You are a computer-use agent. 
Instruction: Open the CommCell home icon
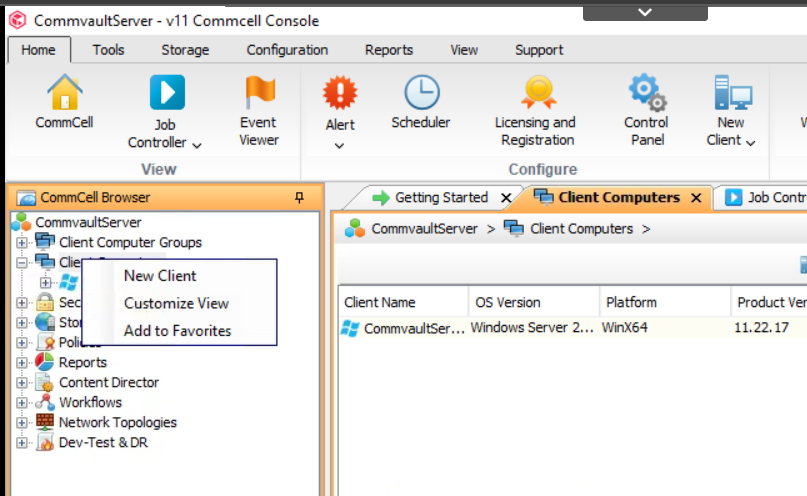coord(65,92)
